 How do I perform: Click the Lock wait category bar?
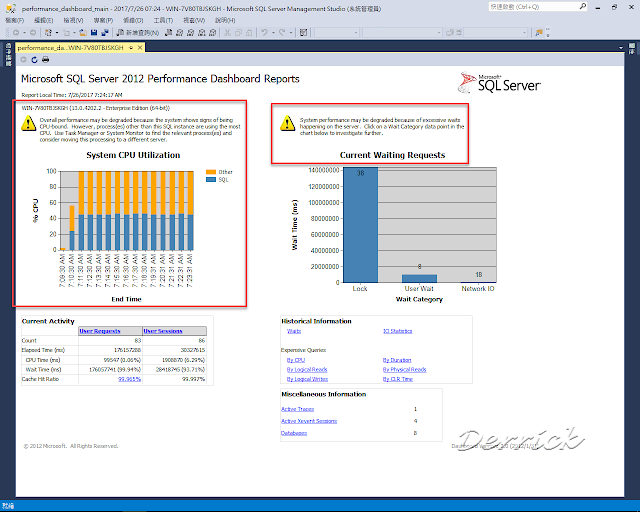coord(360,225)
